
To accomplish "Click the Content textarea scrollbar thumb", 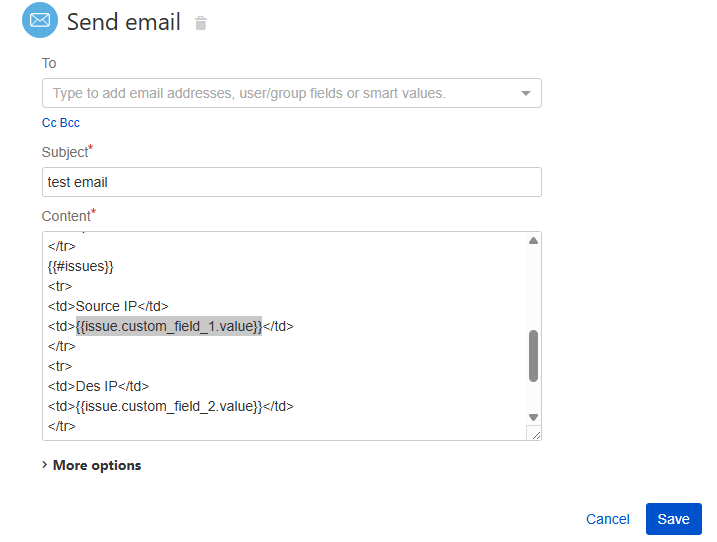I will [533, 356].
